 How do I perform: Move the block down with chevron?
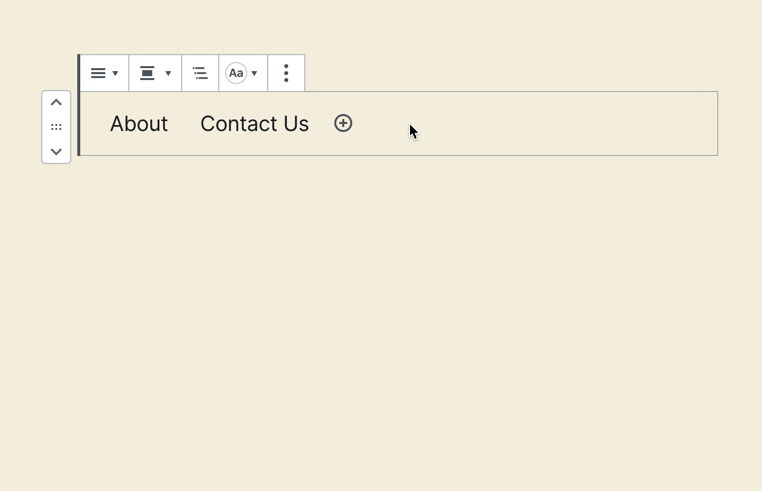coord(56,151)
